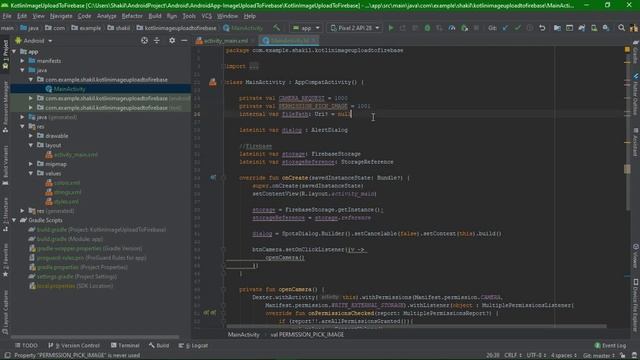640x360 pixels.
Task: Expand the java (generated) folder
Action: click(22, 117)
